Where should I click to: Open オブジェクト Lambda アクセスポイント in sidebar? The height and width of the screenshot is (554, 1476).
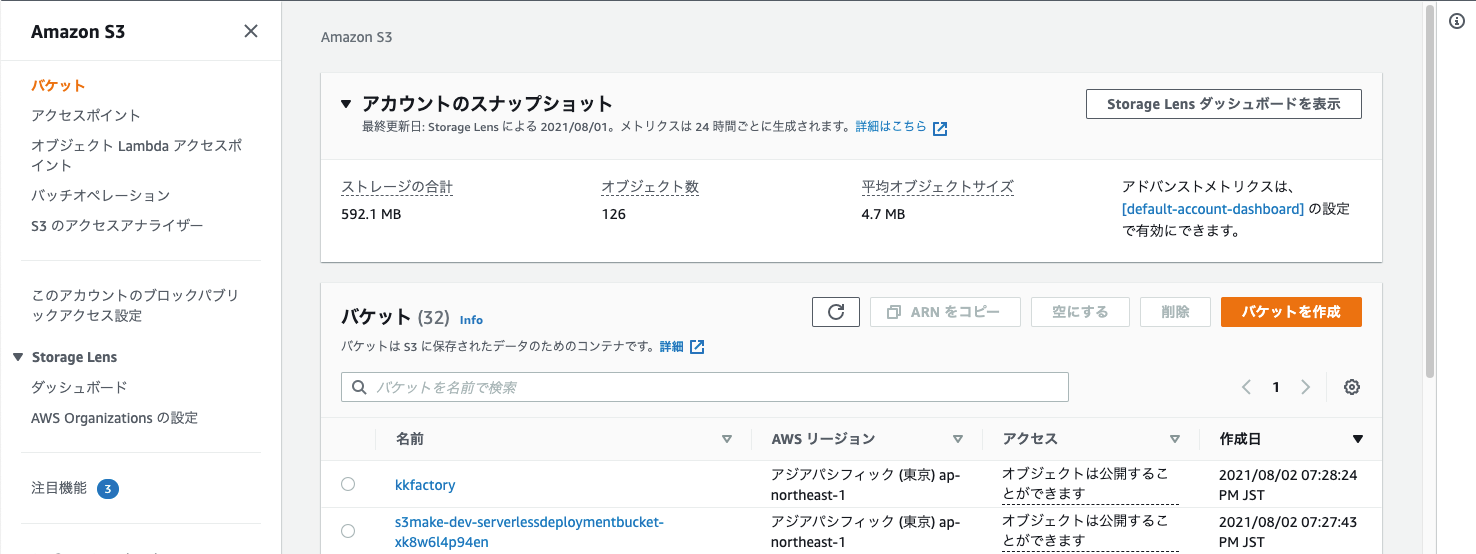[136, 155]
